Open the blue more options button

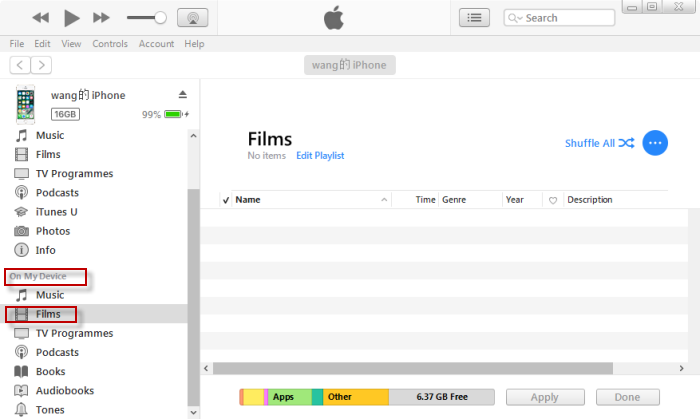click(655, 143)
